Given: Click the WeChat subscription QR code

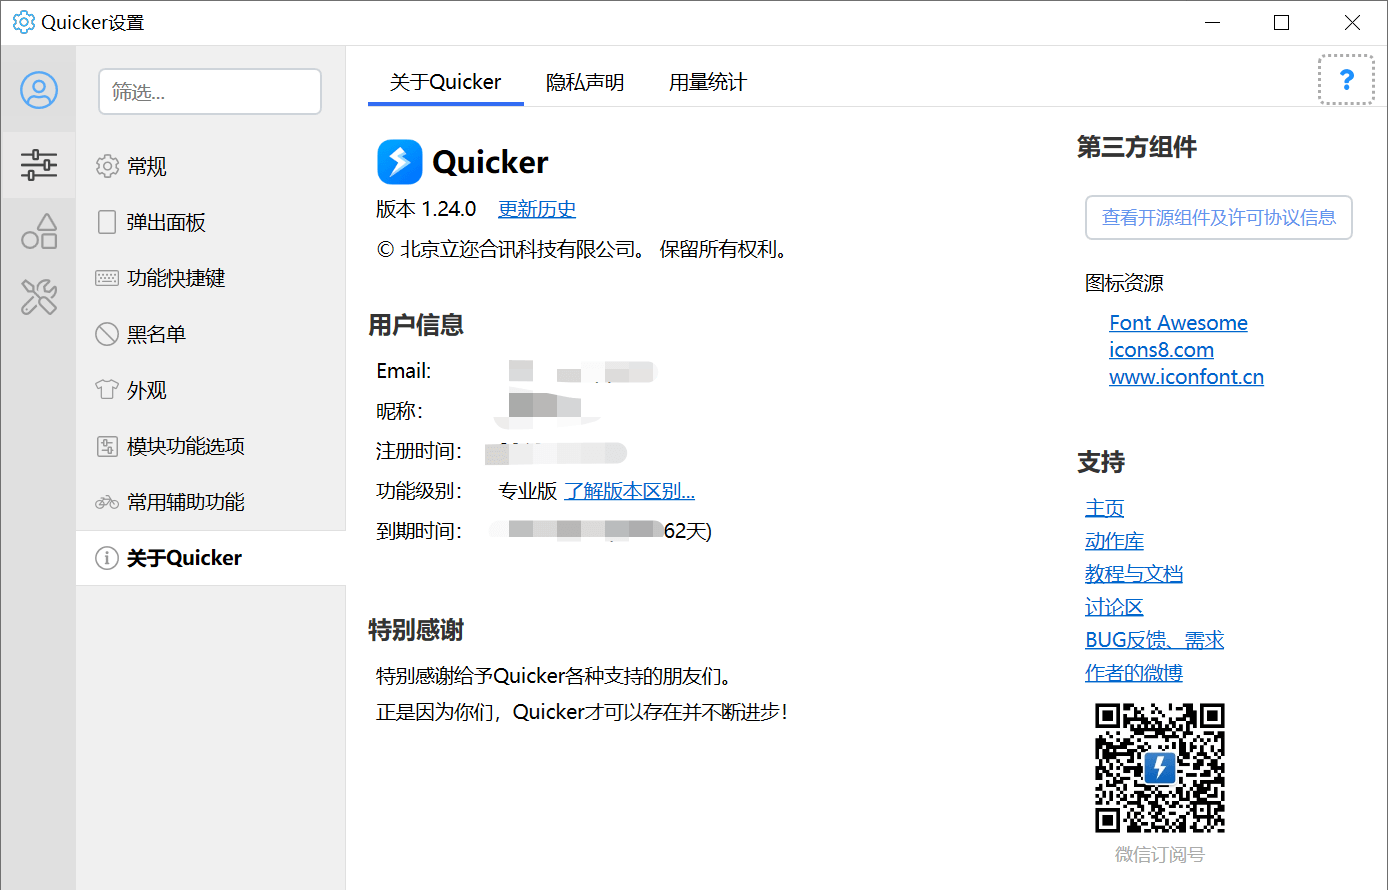Looking at the screenshot, I should tap(1160, 768).
